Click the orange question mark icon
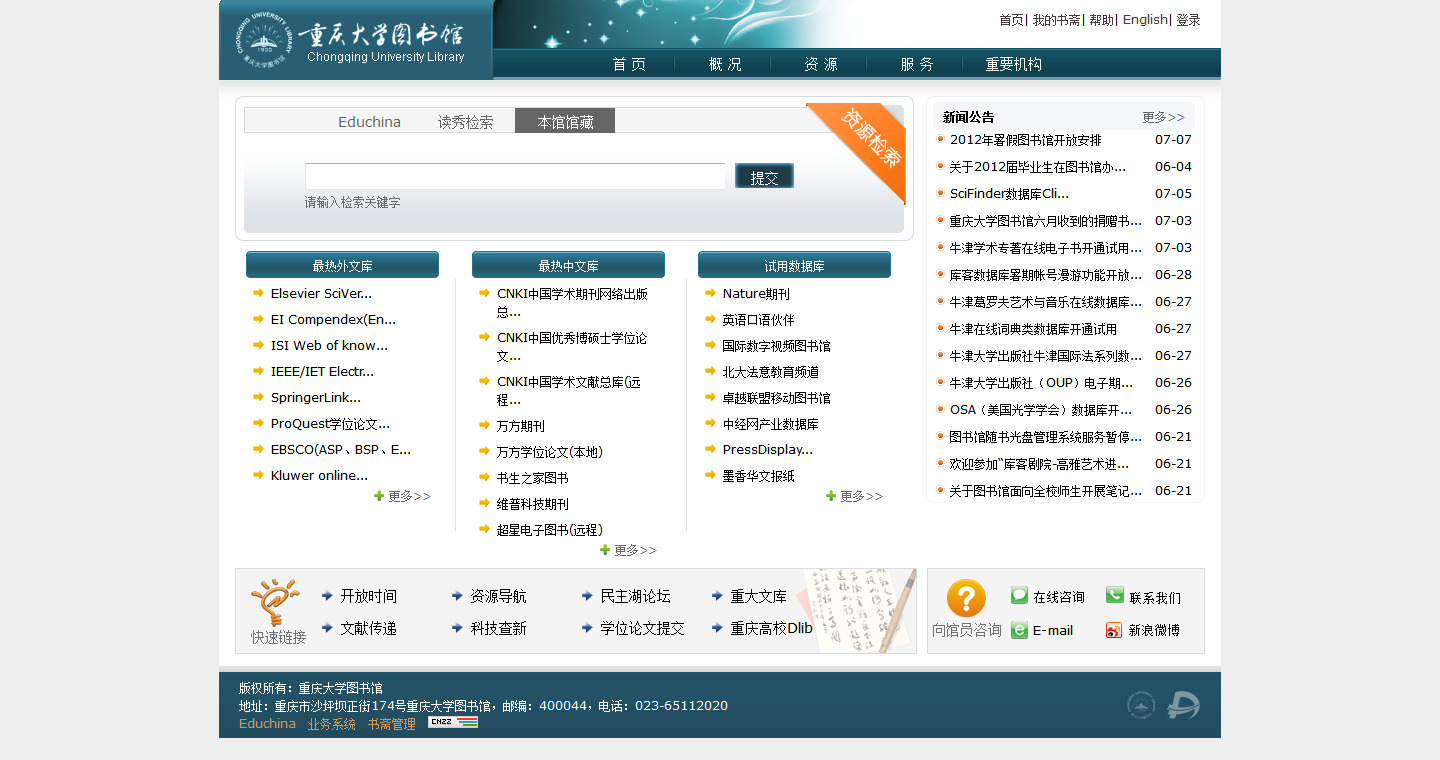Viewport: 1440px width, 760px height. [966, 598]
